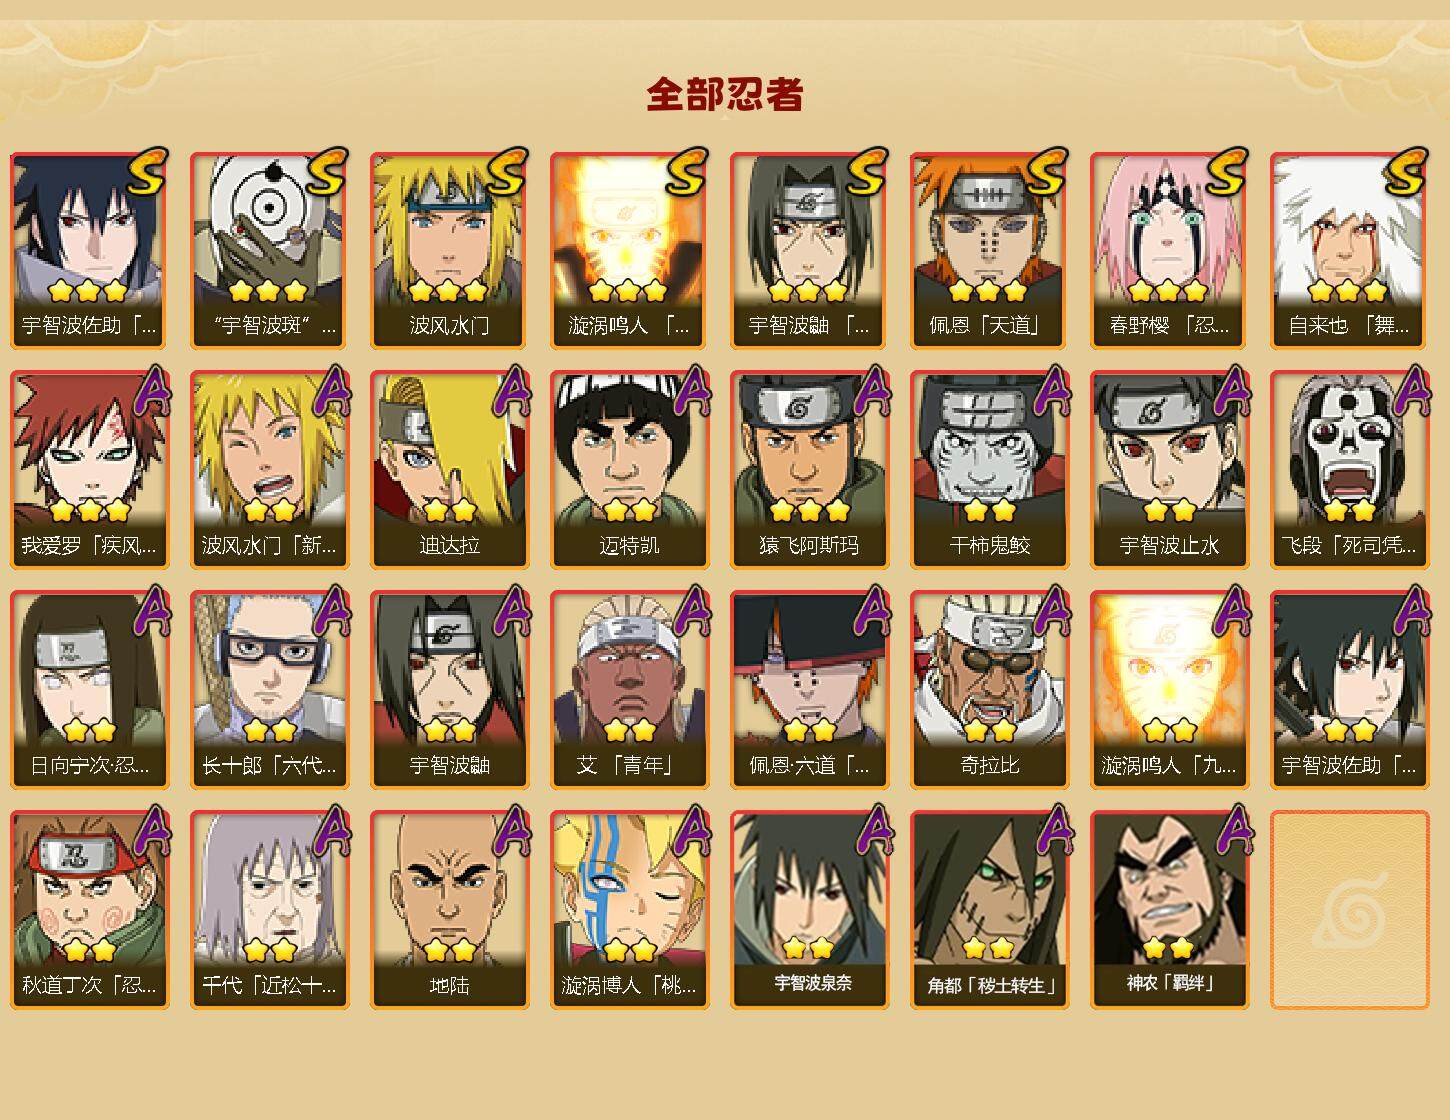Screen dimensions: 1450x1120
Task: Open the 地陆 character card
Action: point(449,910)
